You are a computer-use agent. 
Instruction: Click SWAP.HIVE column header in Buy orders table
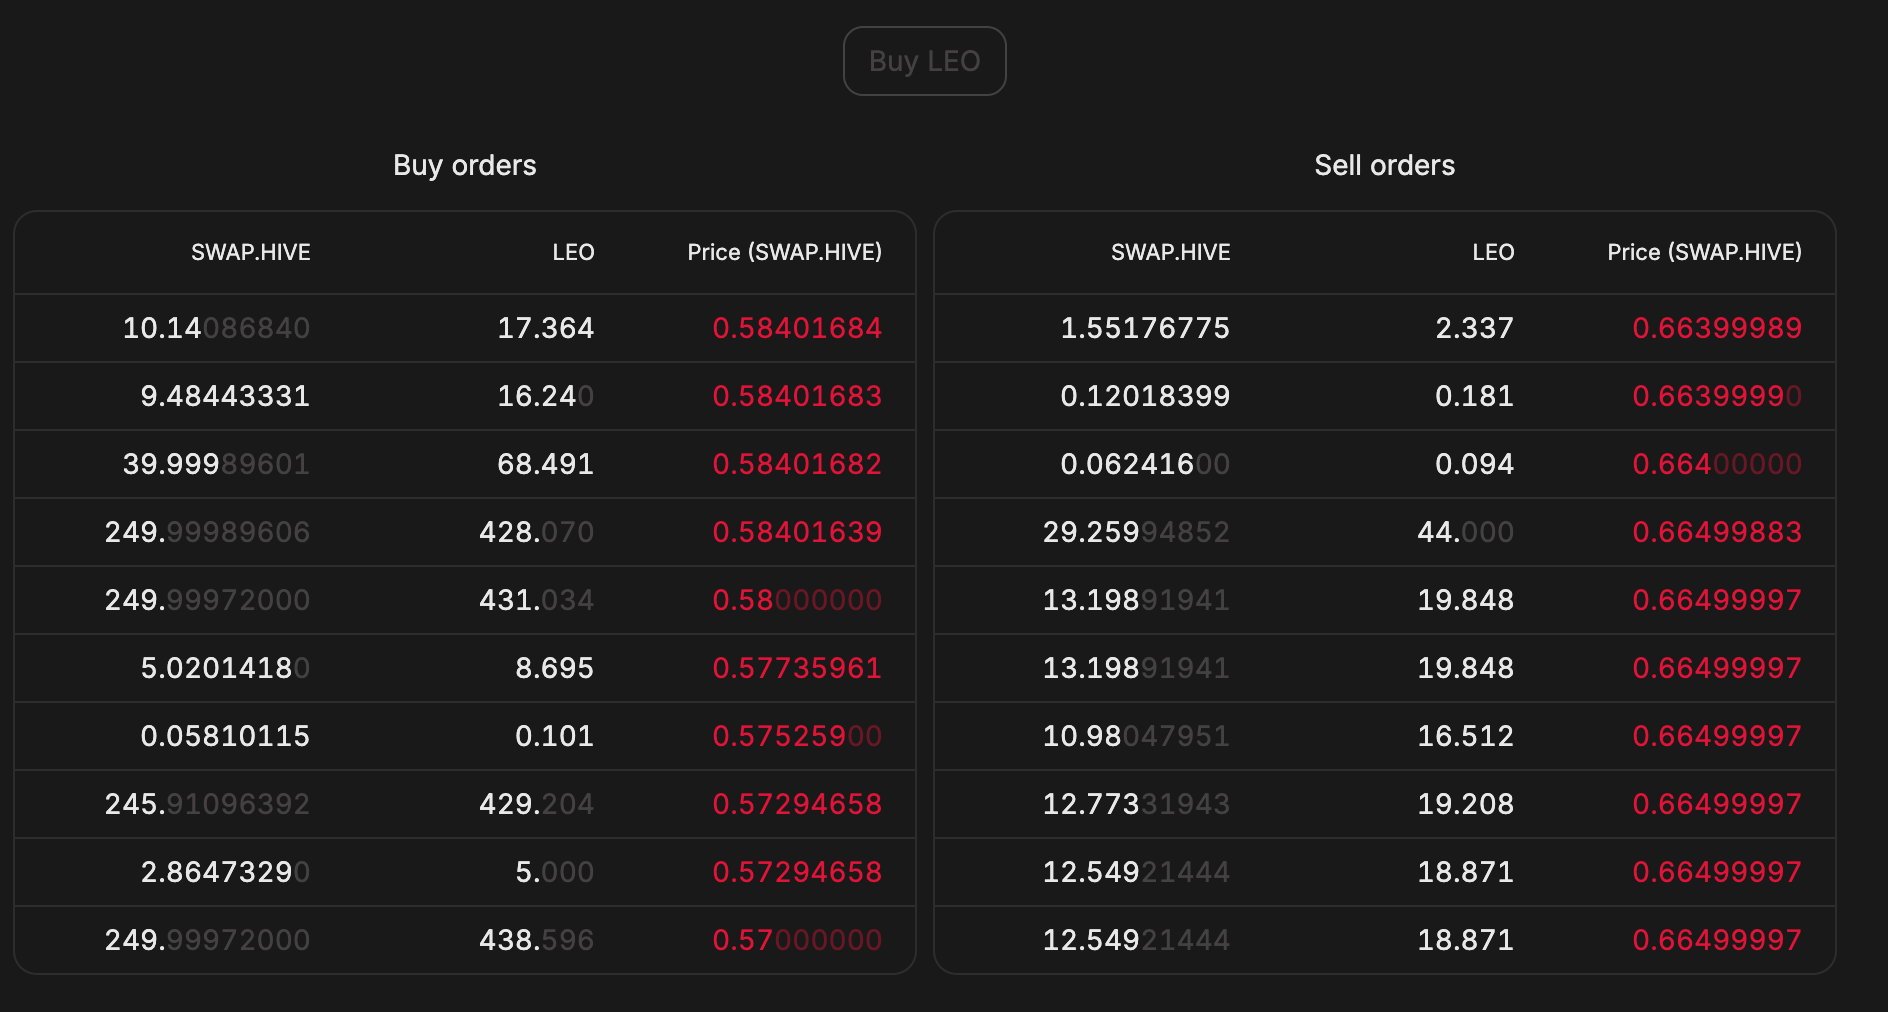click(x=250, y=252)
